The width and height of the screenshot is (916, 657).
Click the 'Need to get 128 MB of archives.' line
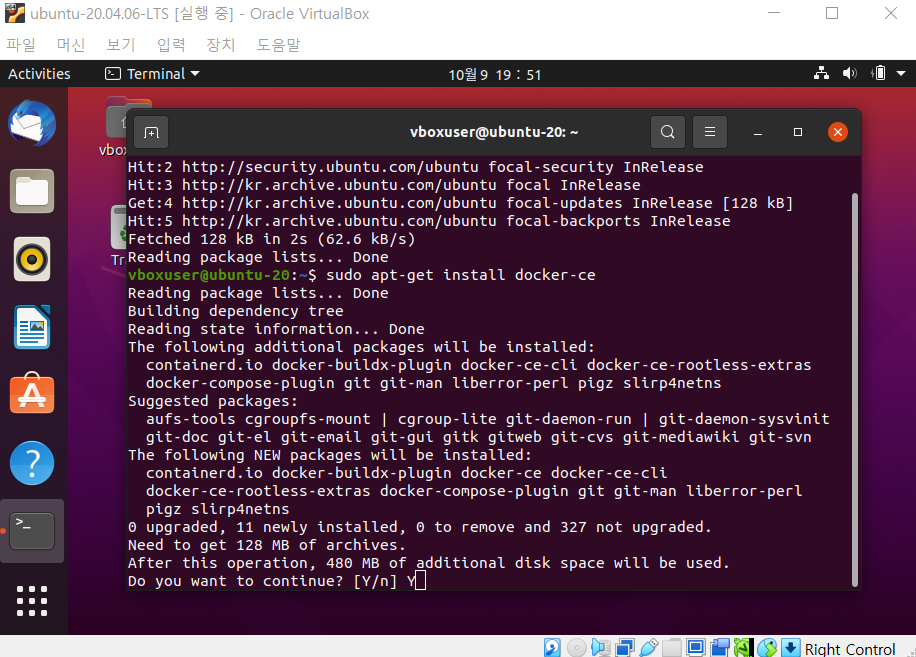coord(266,545)
